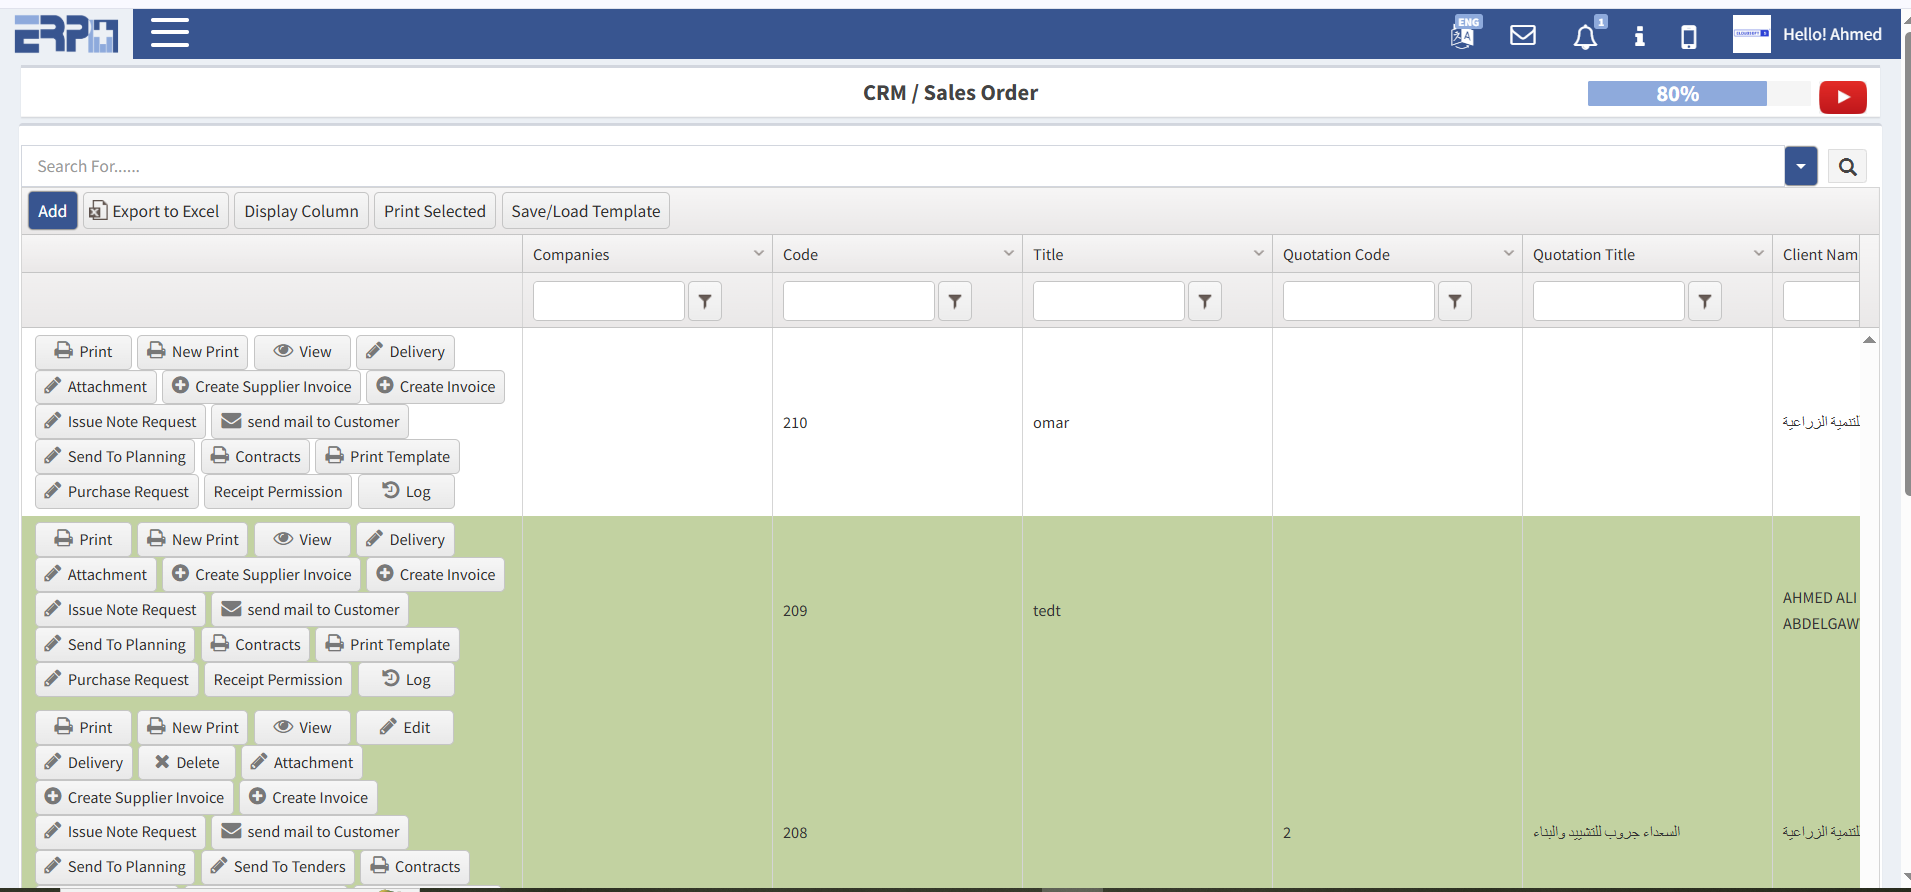Open the mail envelope icon in header
This screenshot has height=892, width=1911.
coord(1522,36)
